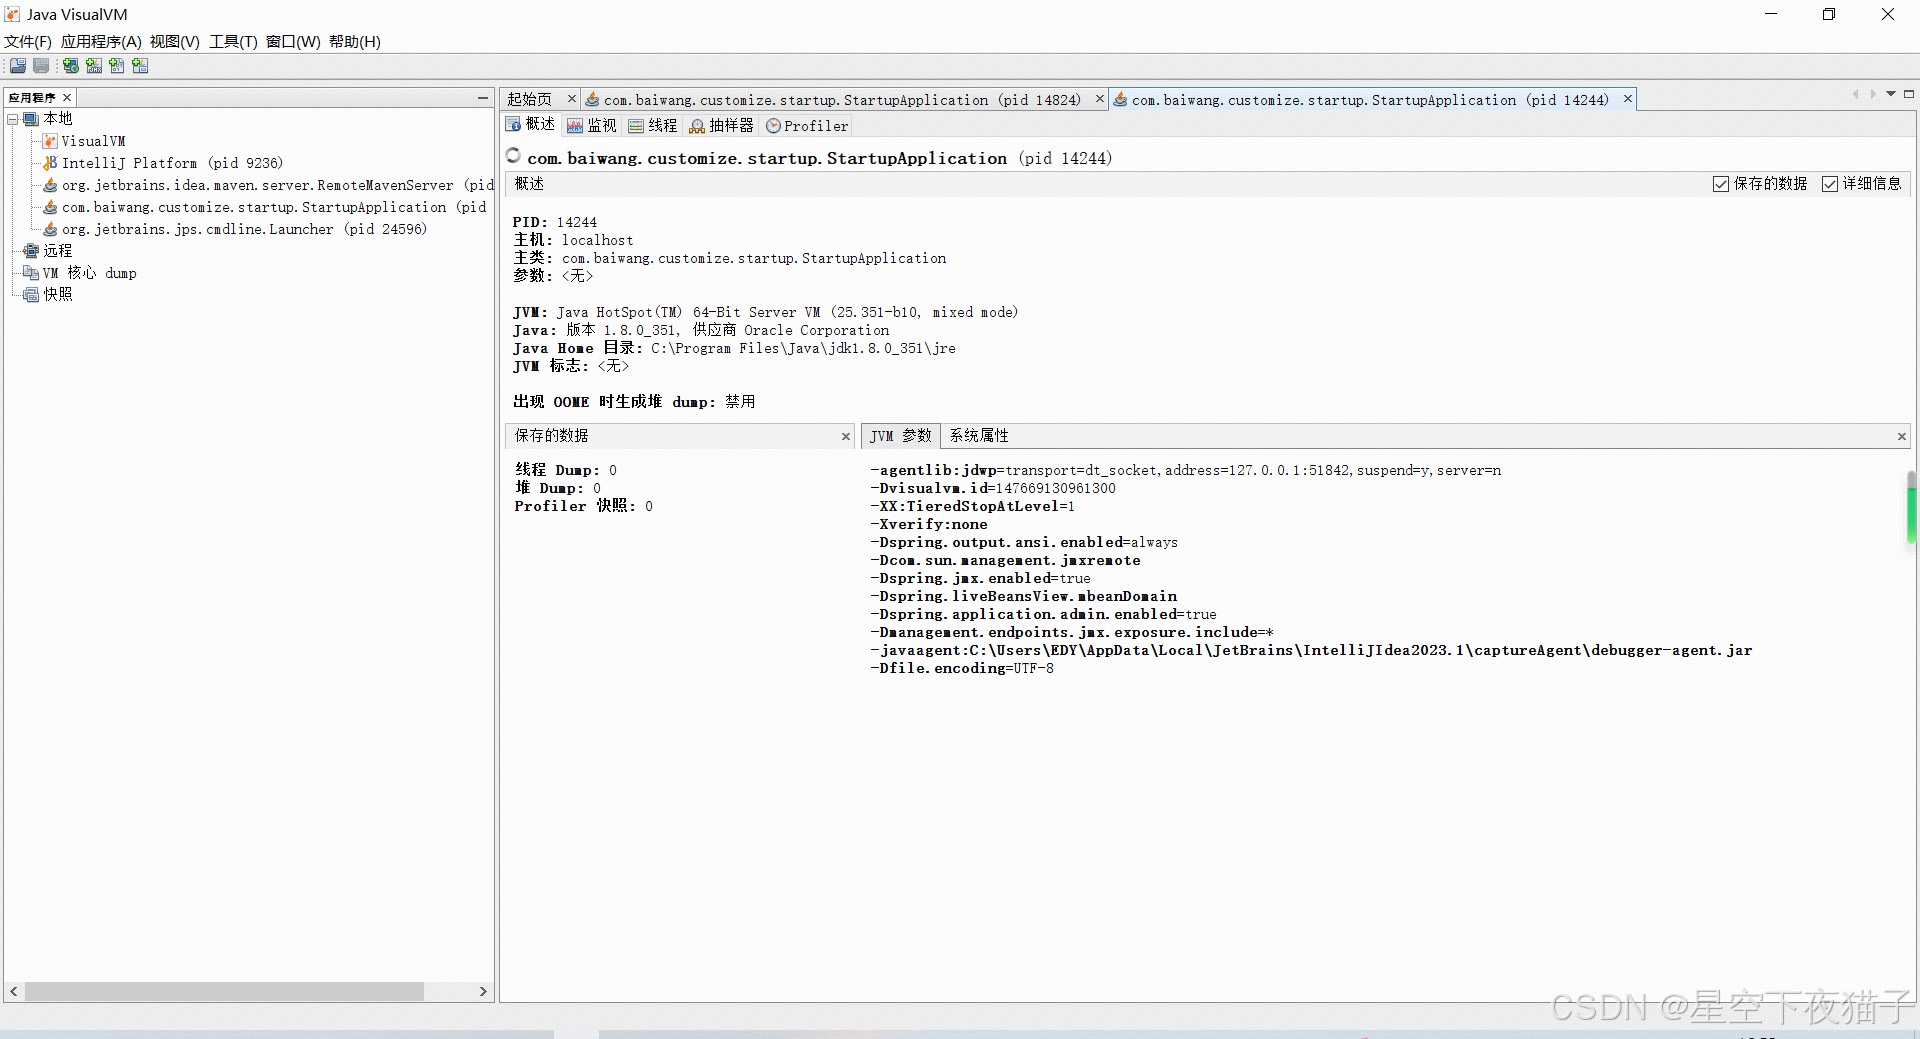
Task: Open the add JMX connection toolbar icon
Action: (94, 66)
